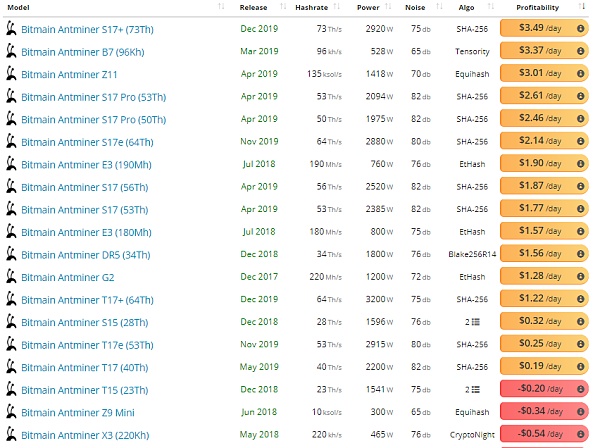This screenshot has height=448, width=600.
Task: Click the info icon on the $1.22/day badge
Action: pos(580,299)
